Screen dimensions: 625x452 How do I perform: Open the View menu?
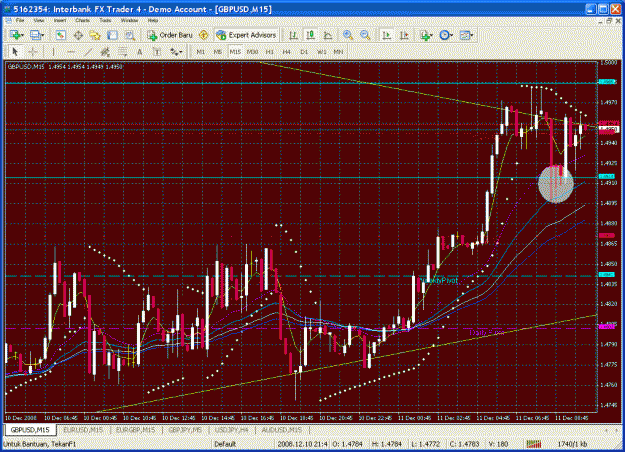click(x=39, y=20)
